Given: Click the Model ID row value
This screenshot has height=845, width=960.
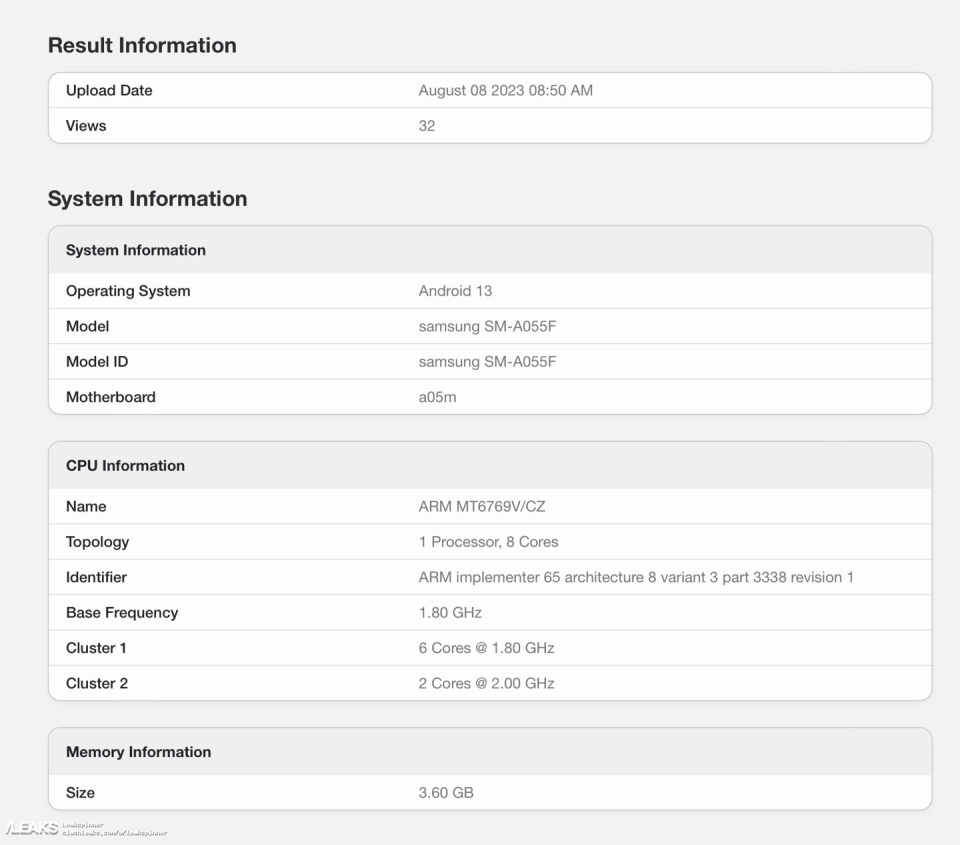Looking at the screenshot, I should point(487,362).
